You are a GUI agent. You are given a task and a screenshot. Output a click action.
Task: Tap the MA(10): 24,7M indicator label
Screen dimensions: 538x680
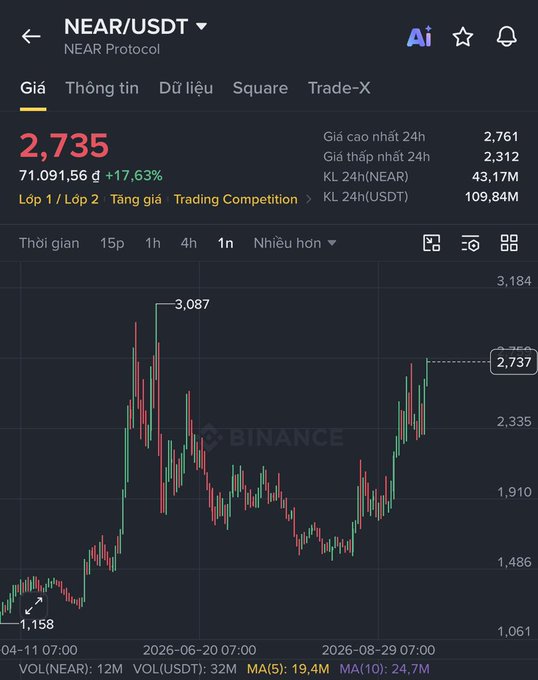[x=385, y=669]
